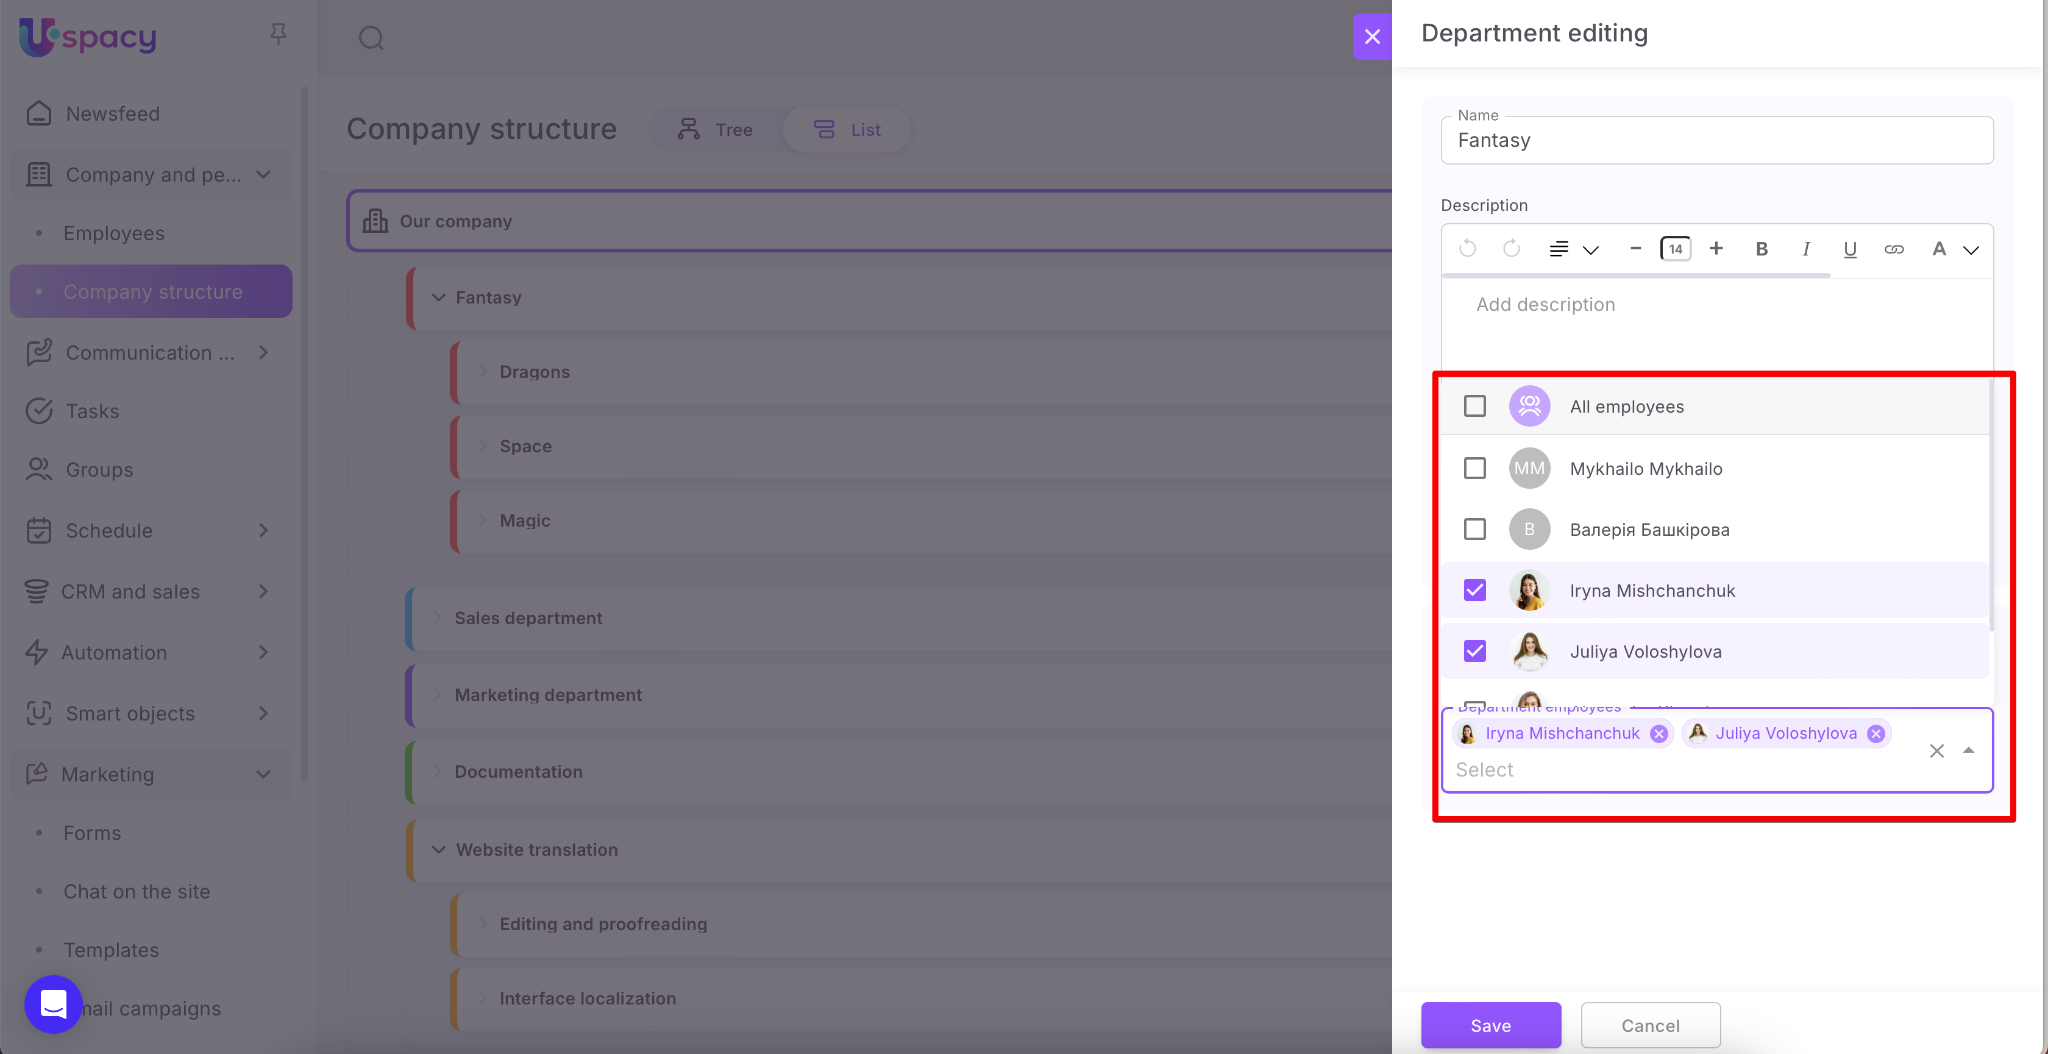Cancel department editing
The height and width of the screenshot is (1054, 2048).
coord(1650,1025)
